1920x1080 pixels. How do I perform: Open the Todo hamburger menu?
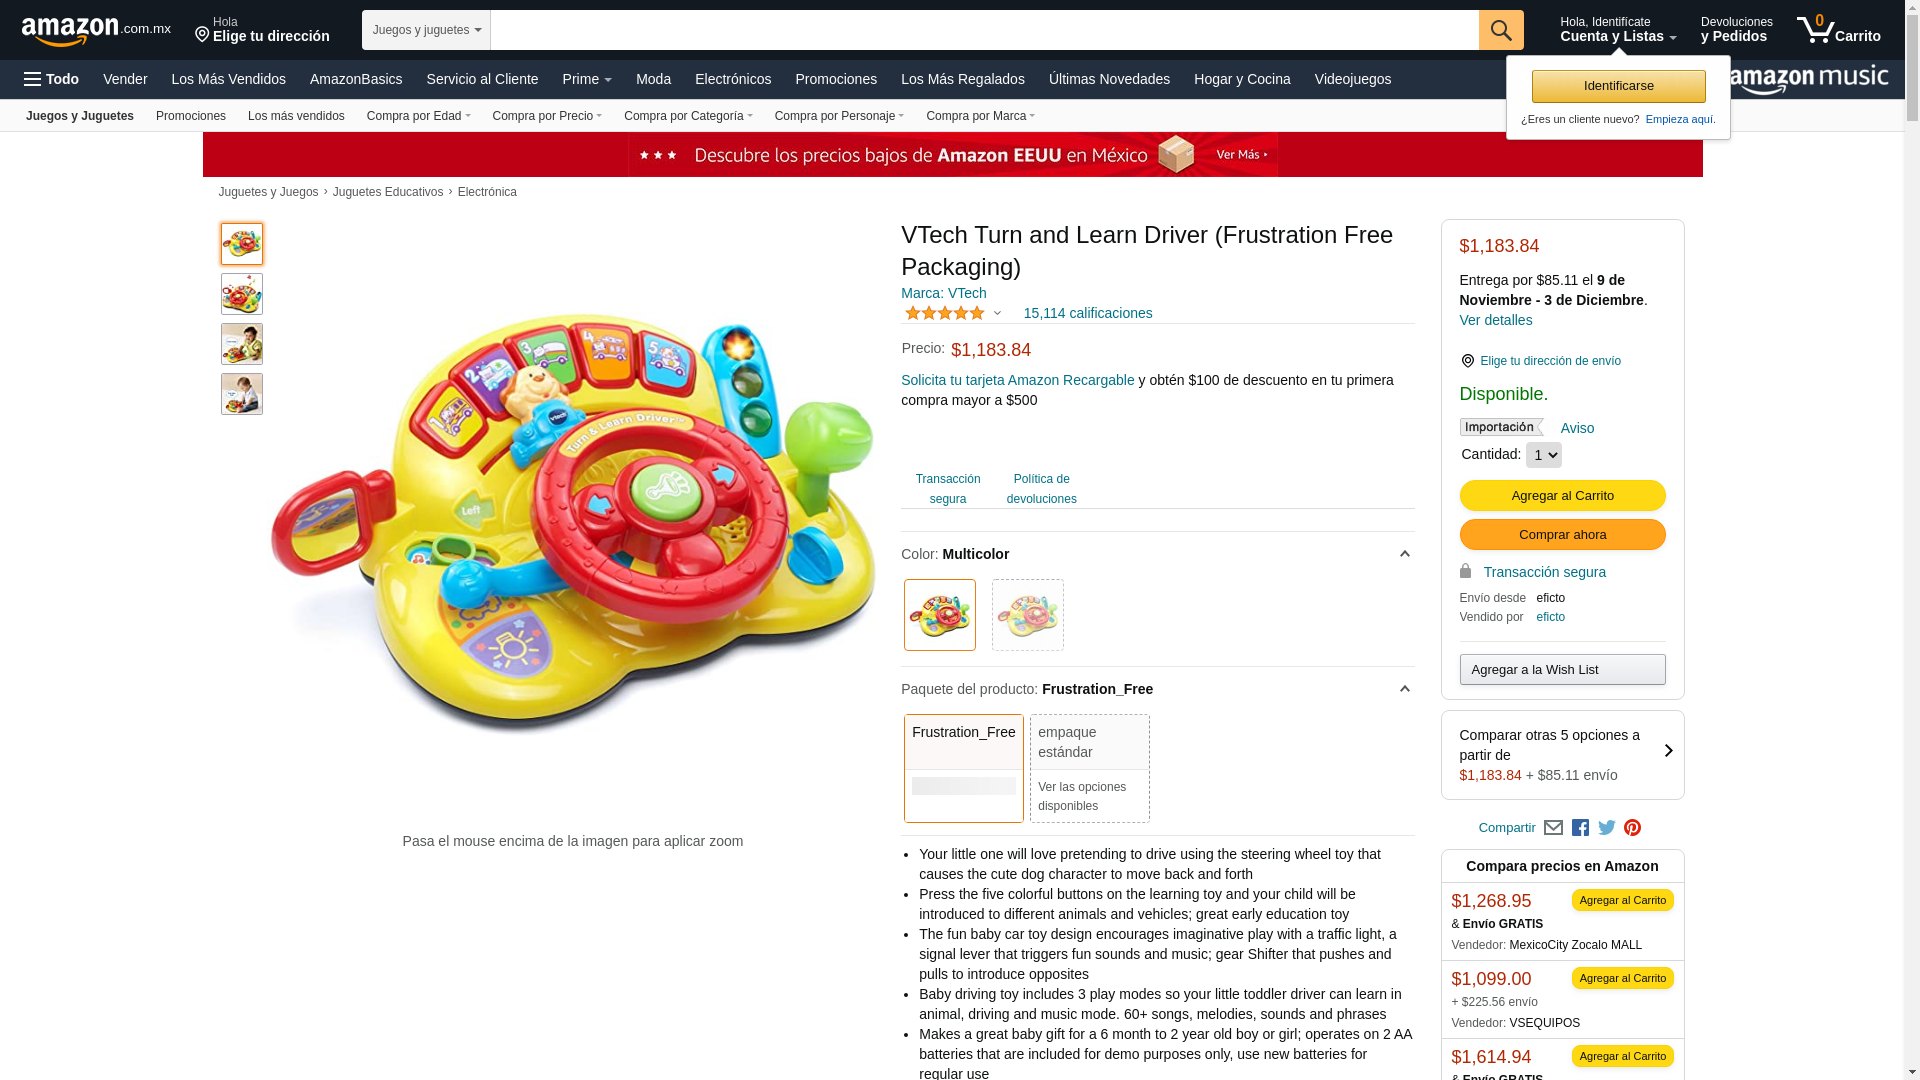(51, 79)
